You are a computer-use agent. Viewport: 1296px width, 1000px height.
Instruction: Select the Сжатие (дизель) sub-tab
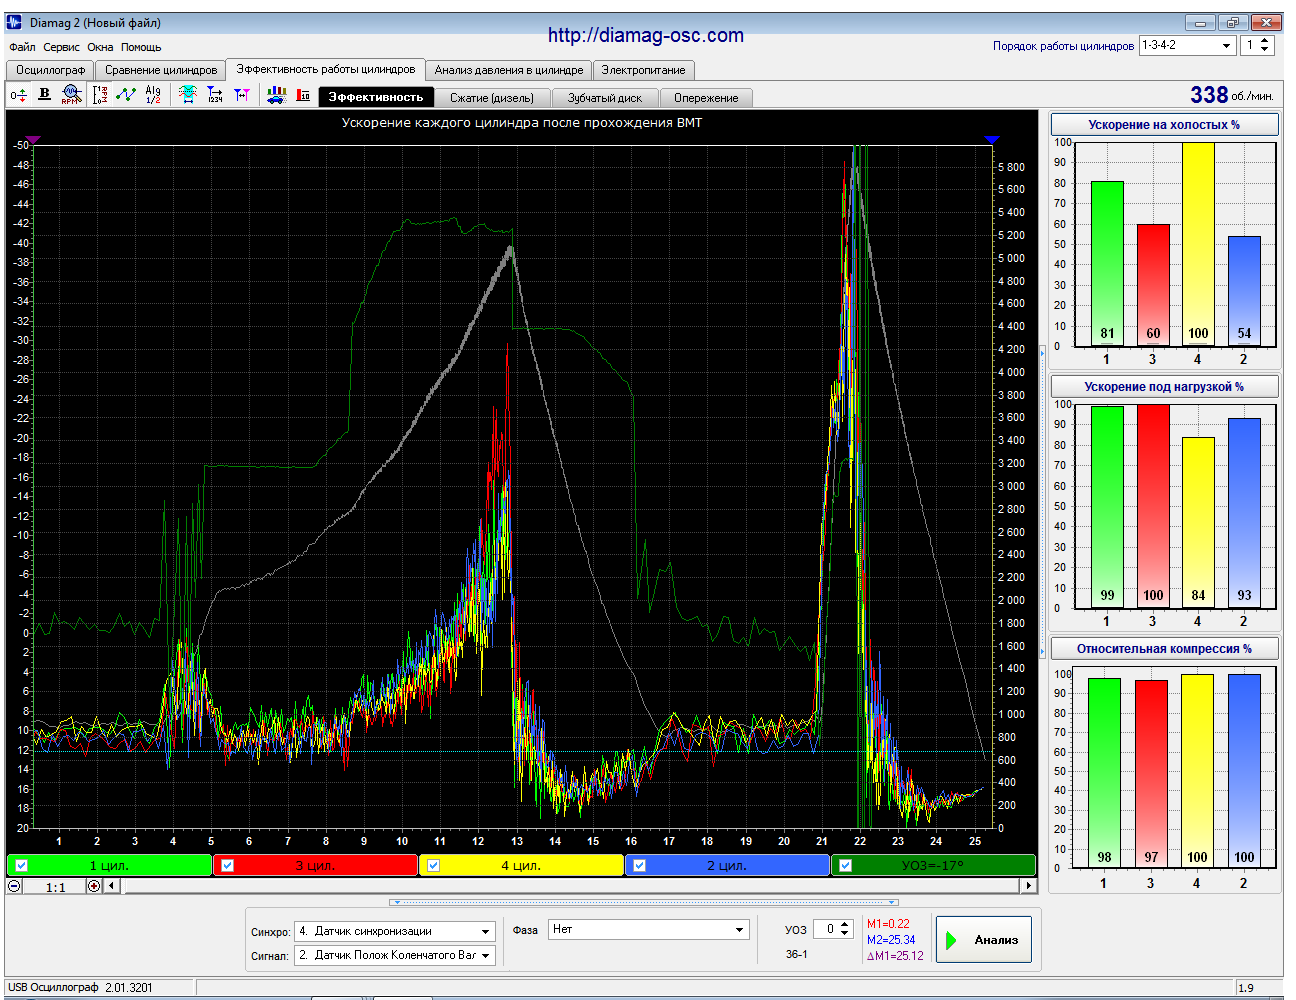[x=492, y=98]
